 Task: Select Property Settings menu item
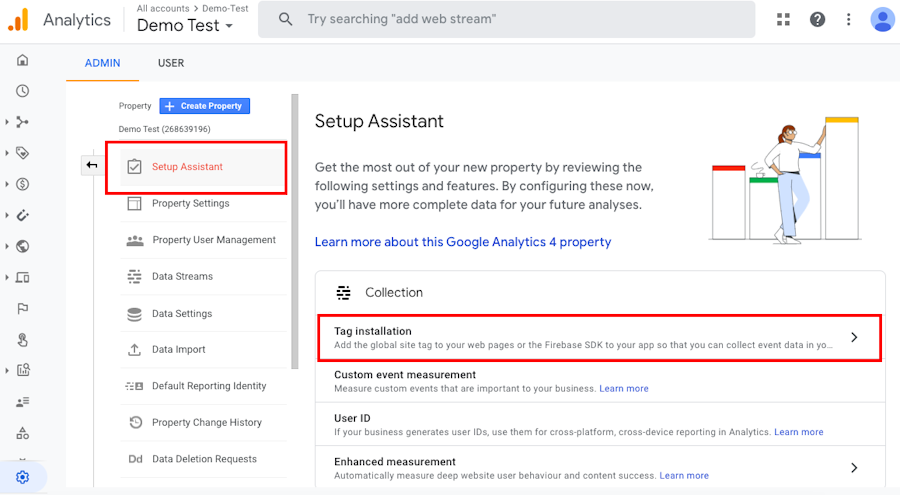(x=203, y=203)
